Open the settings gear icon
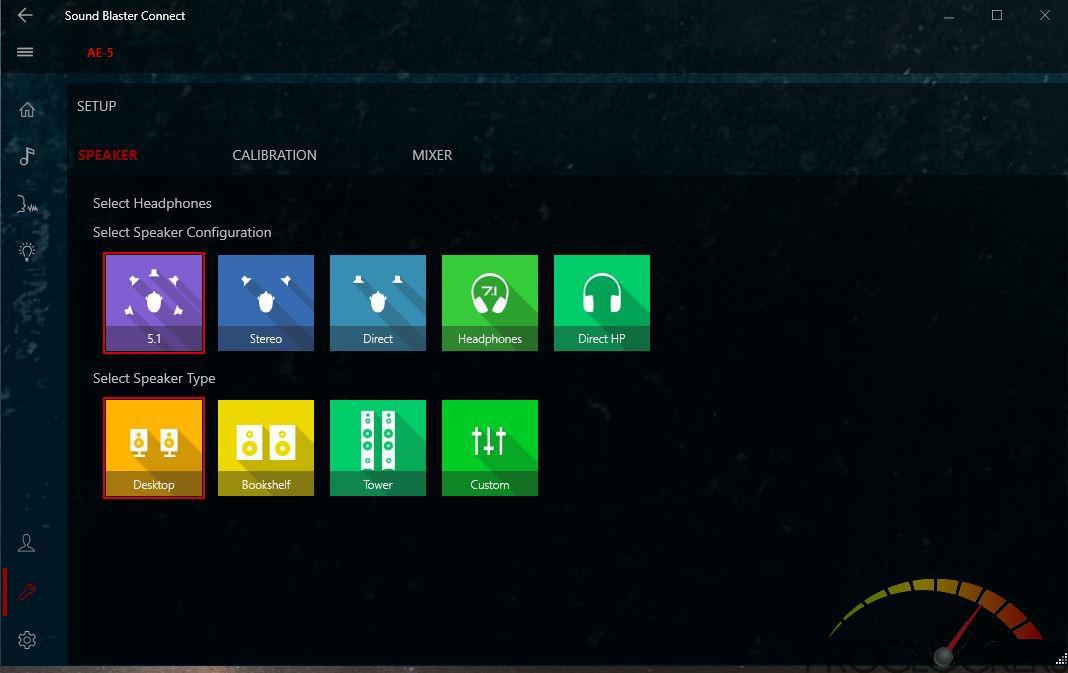This screenshot has width=1068, height=673. click(x=27, y=640)
